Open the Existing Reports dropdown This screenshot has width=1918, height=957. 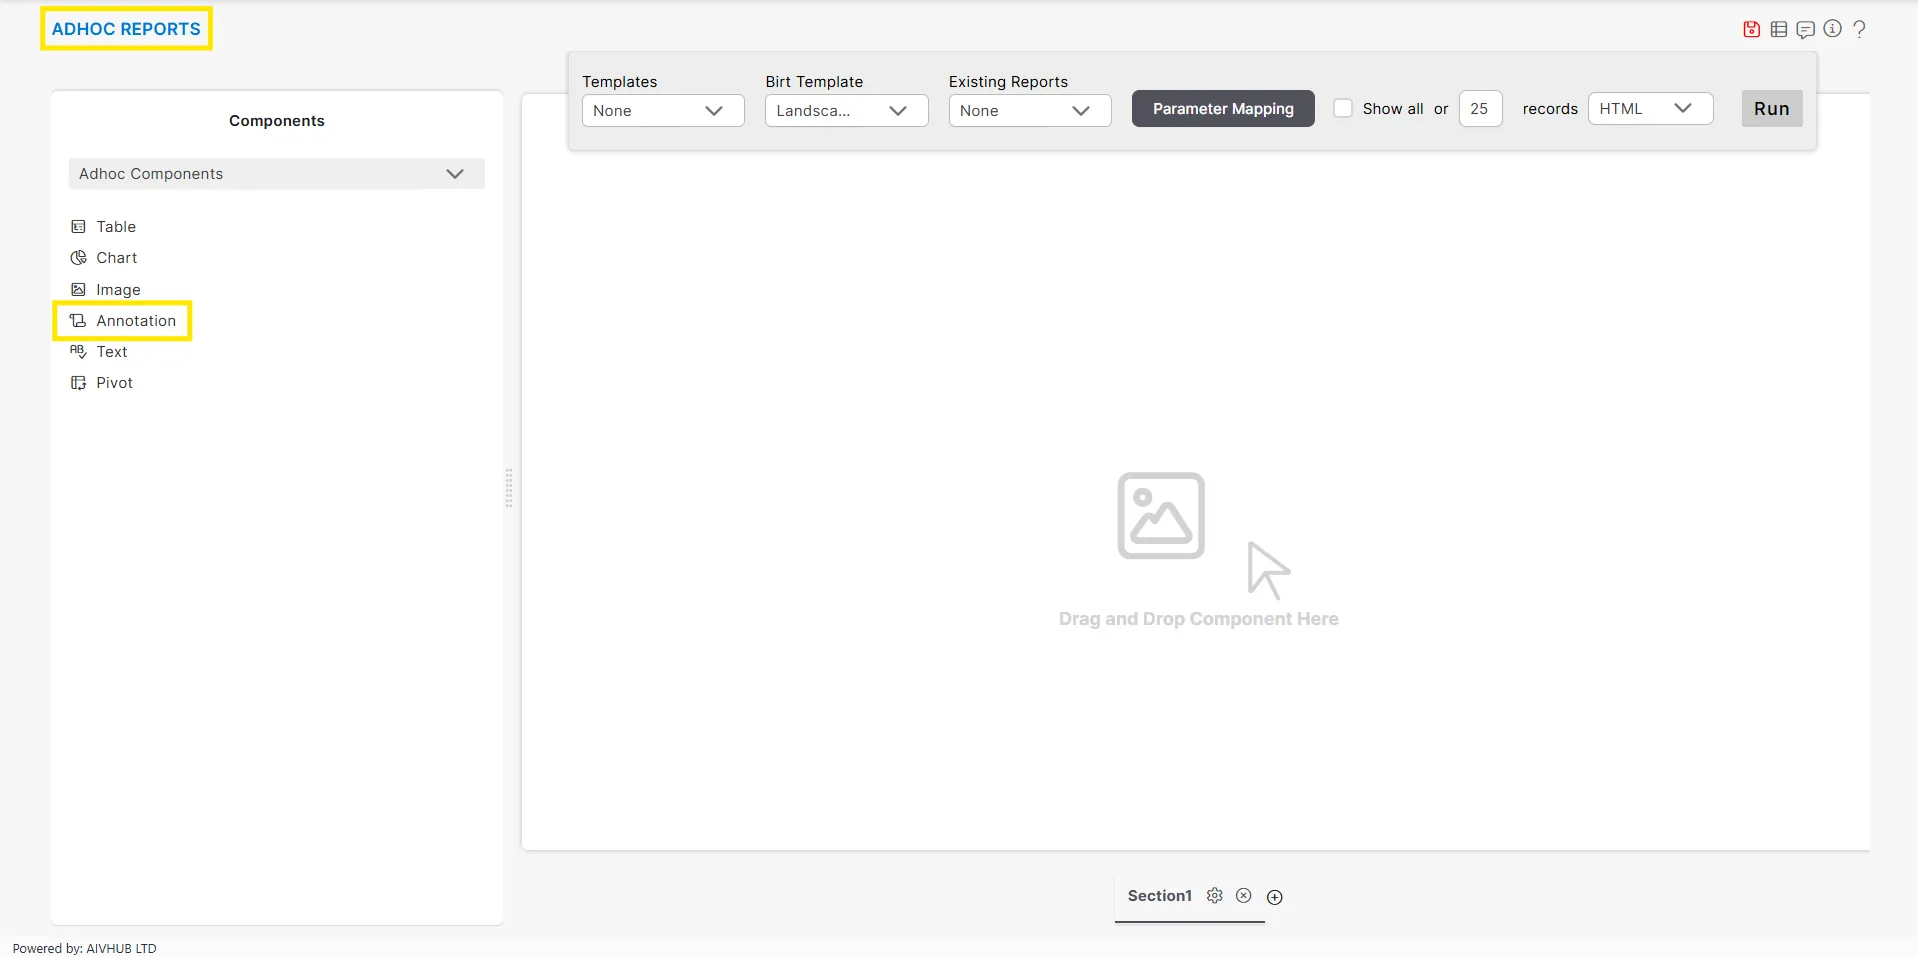(x=1029, y=111)
